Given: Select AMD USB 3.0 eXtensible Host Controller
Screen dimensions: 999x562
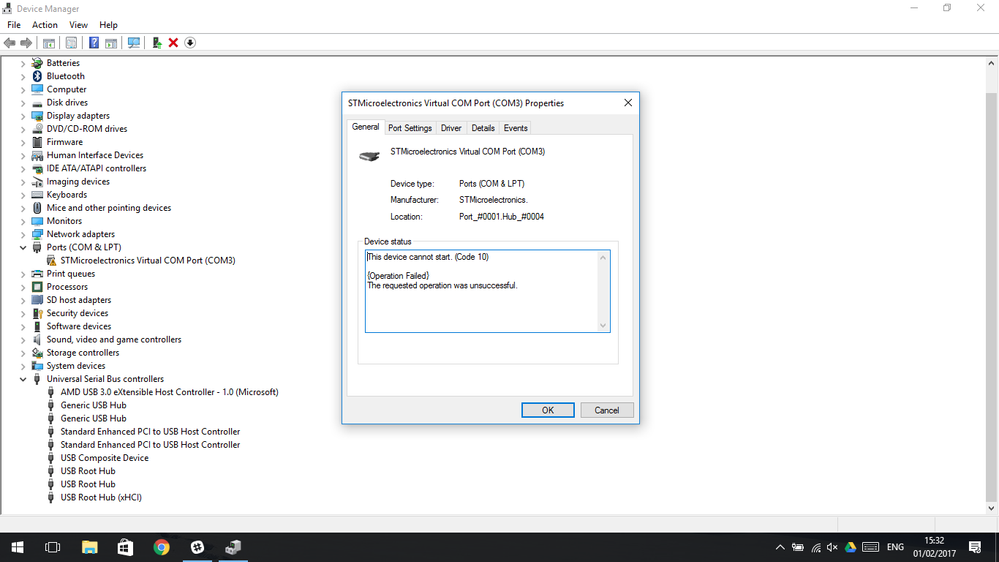Looking at the screenshot, I should coord(169,393).
